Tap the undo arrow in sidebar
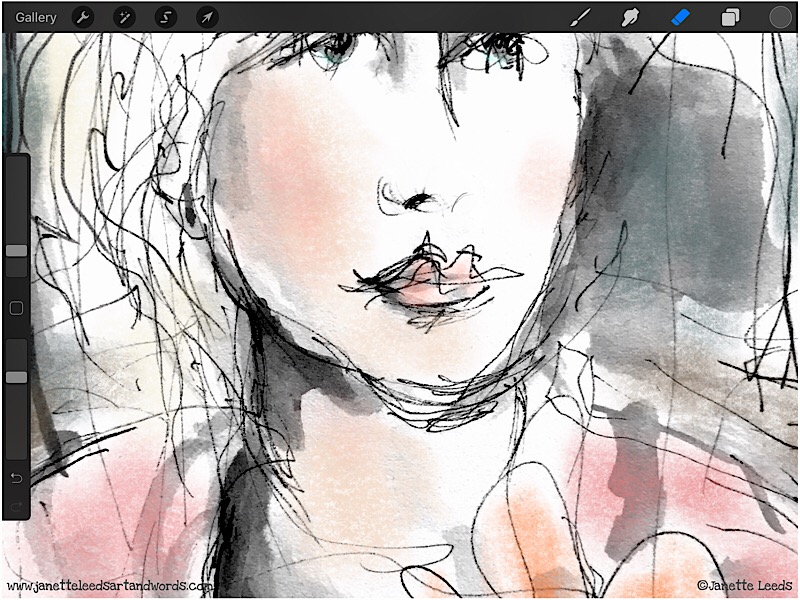The image size is (800, 600). pos(16,478)
